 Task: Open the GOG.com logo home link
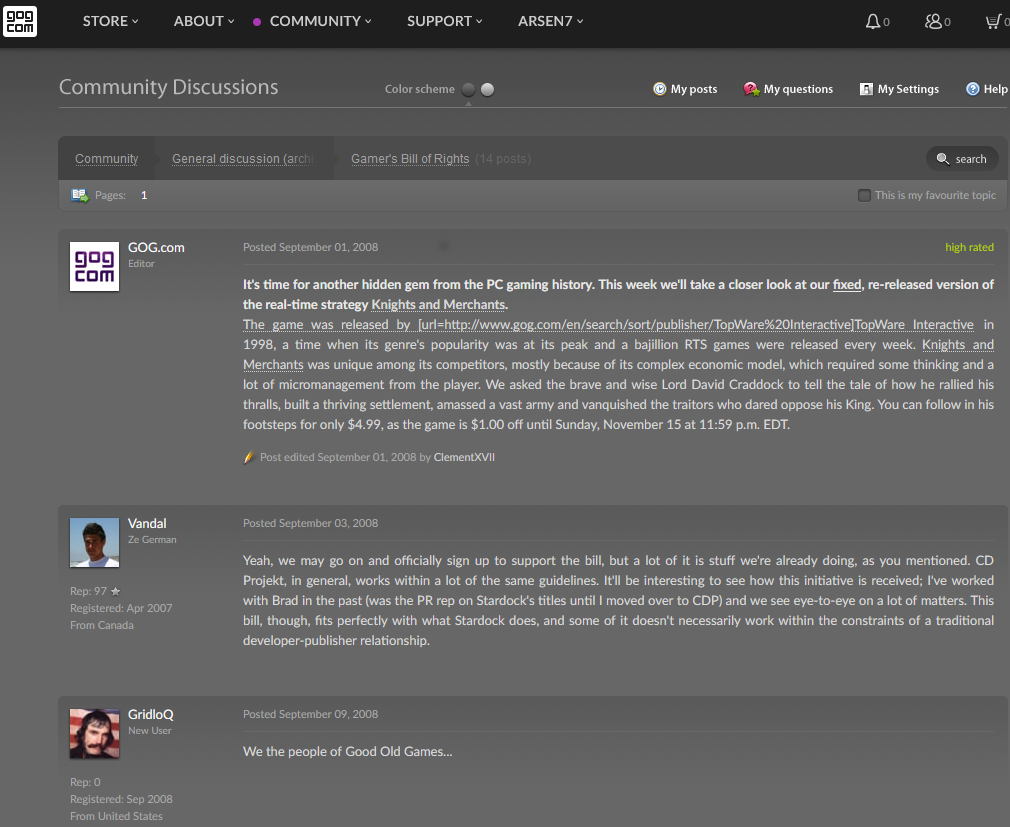point(20,21)
